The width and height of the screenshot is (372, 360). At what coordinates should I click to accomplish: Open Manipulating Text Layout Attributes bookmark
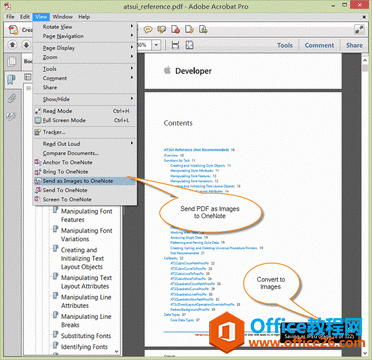click(86, 282)
